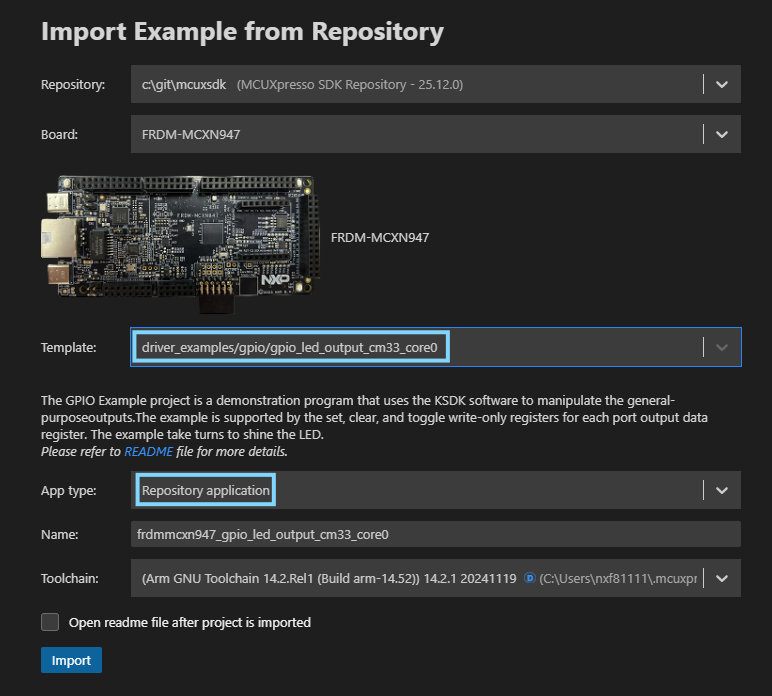Open the README link
772x696 pixels.
[x=149, y=452]
